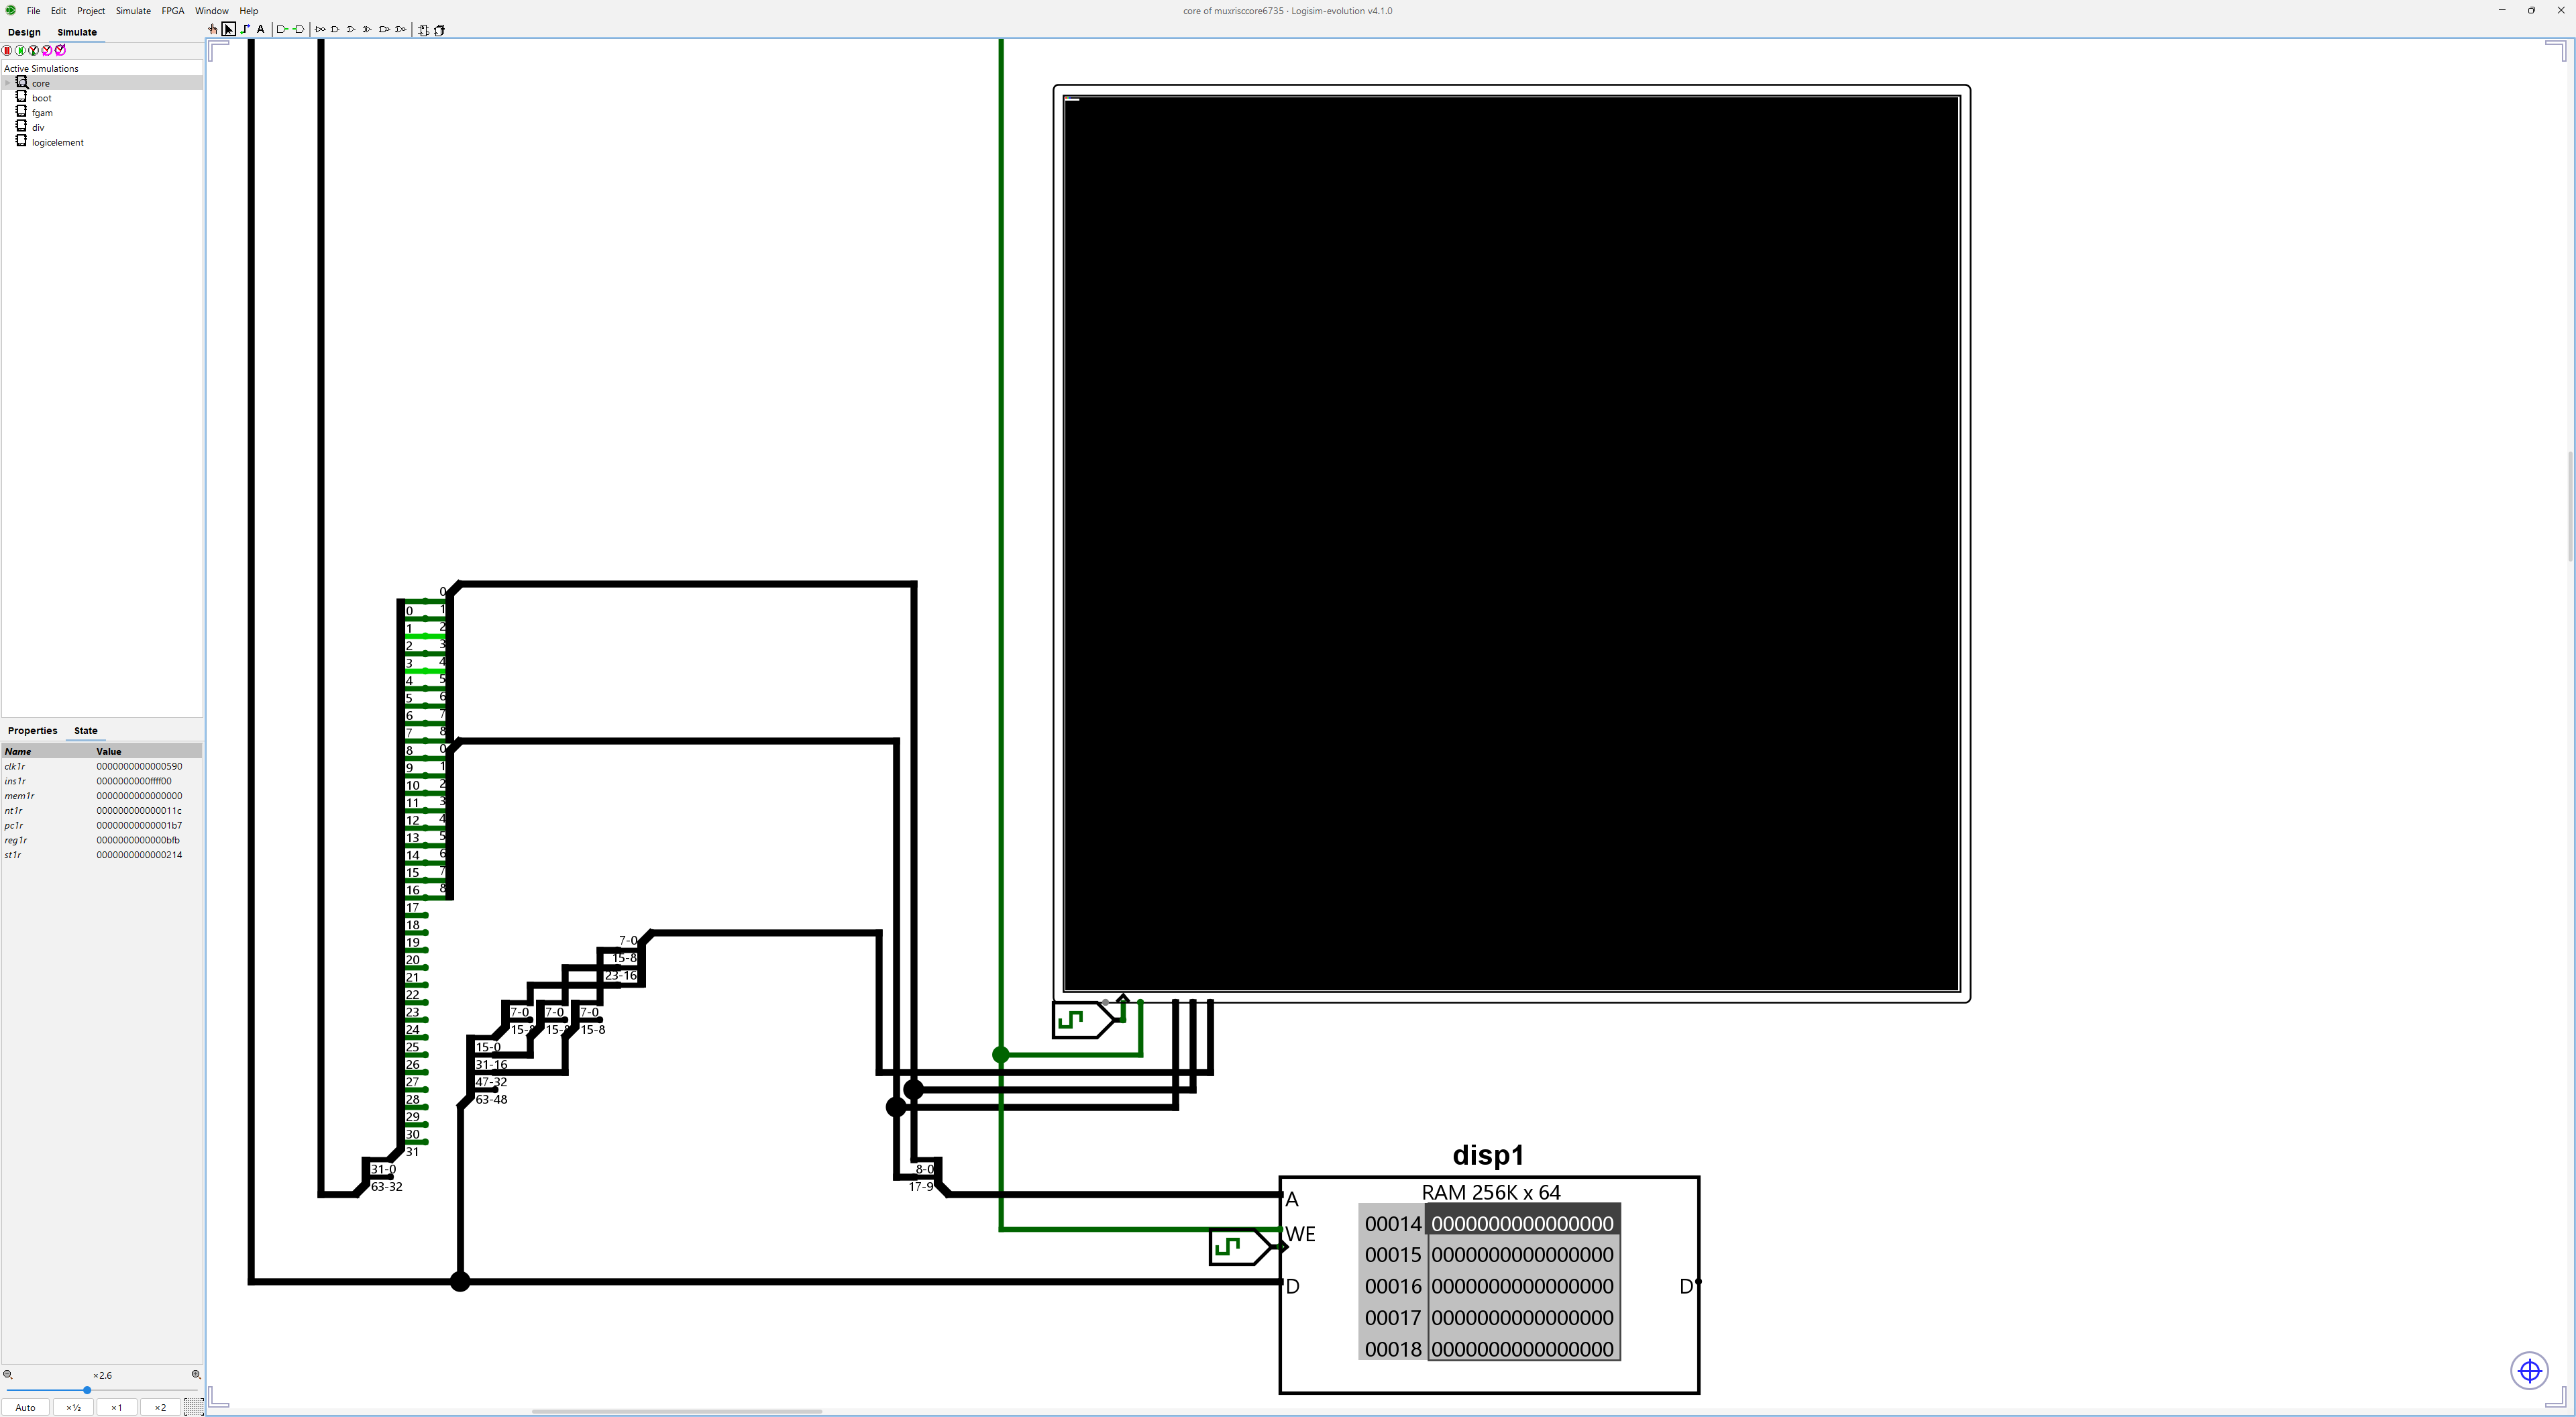Click RAM row at address 00014
The image size is (2576, 1417).
tap(1489, 1223)
